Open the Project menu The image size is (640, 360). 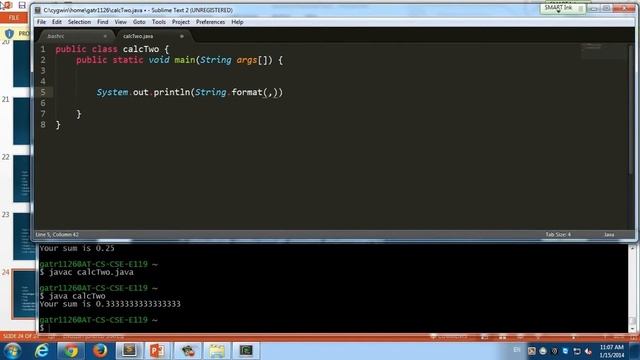click(181, 22)
